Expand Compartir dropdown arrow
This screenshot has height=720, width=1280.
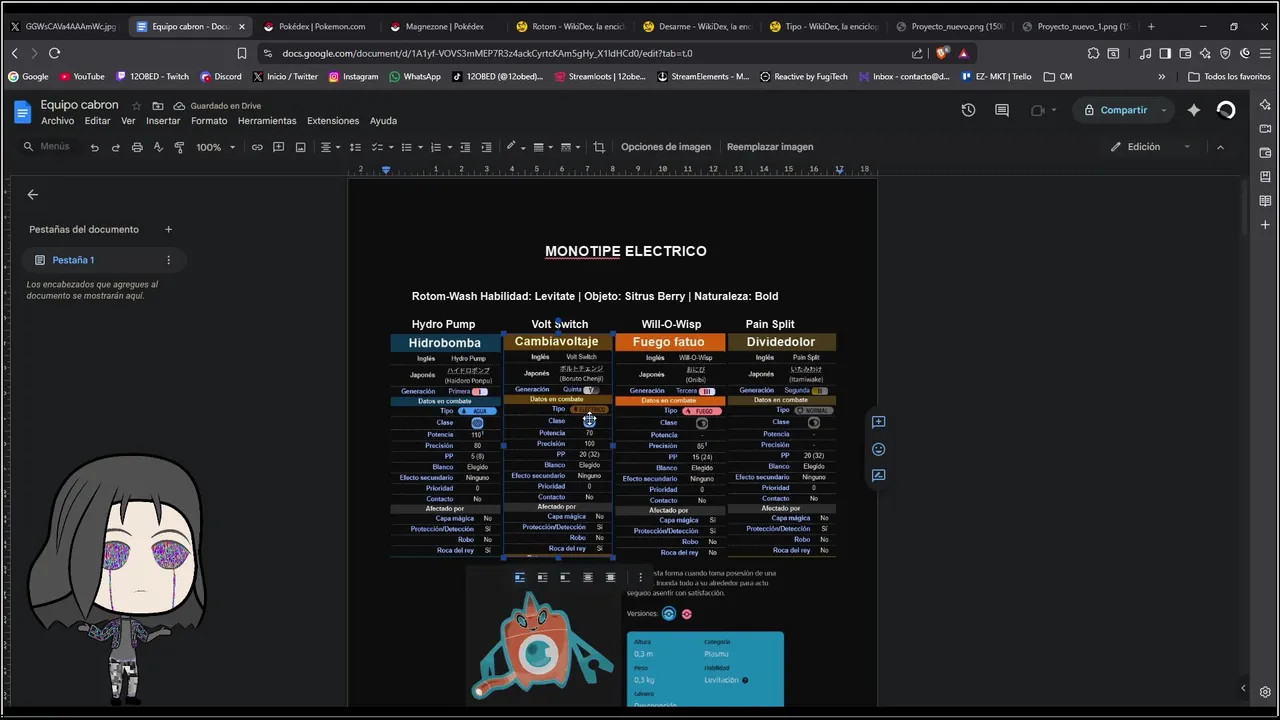tap(1164, 110)
